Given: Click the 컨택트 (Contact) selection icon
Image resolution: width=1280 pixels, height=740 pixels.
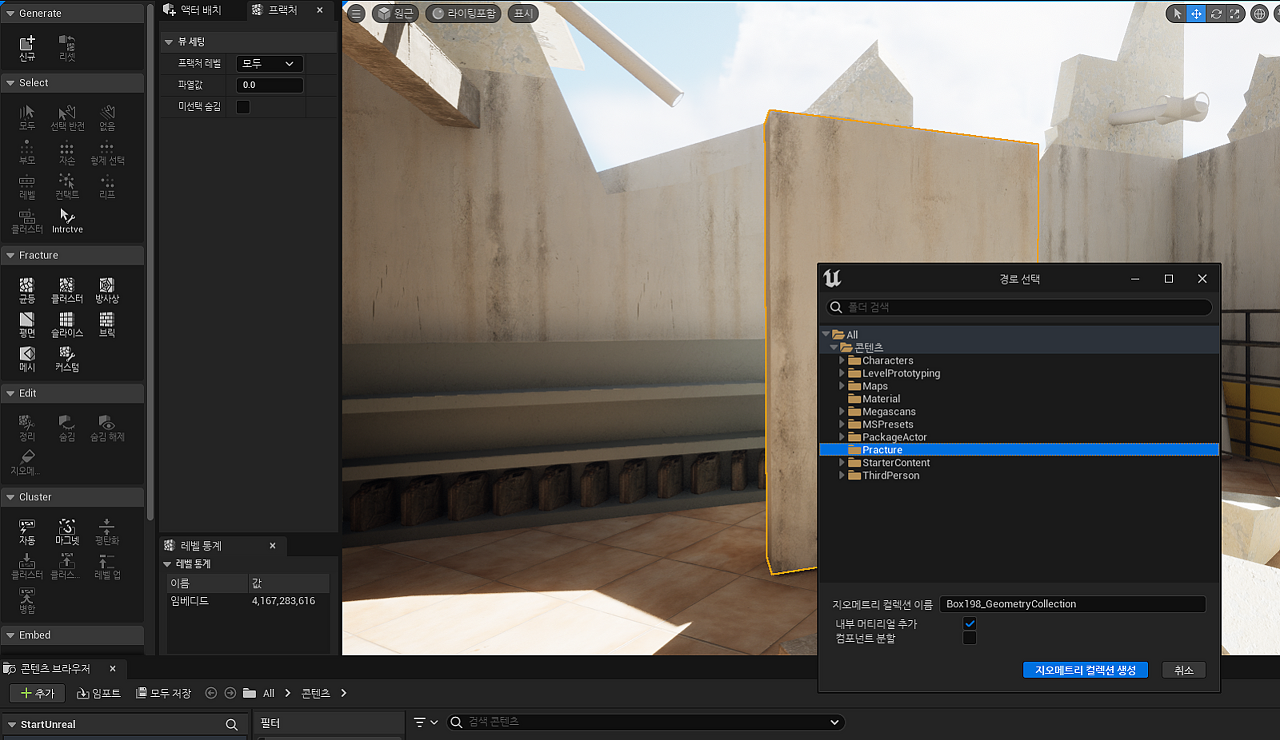Looking at the screenshot, I should [x=67, y=185].
